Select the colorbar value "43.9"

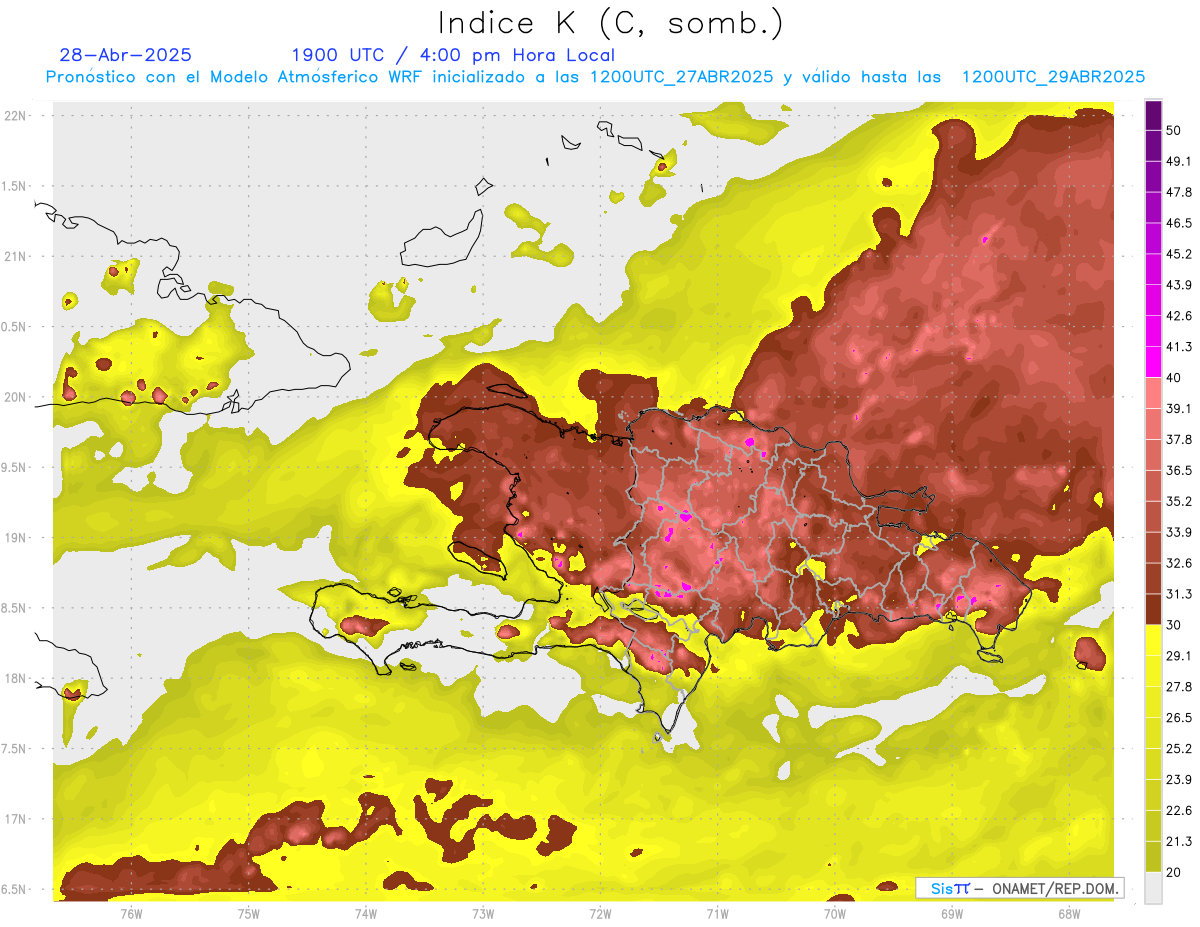1179,285
